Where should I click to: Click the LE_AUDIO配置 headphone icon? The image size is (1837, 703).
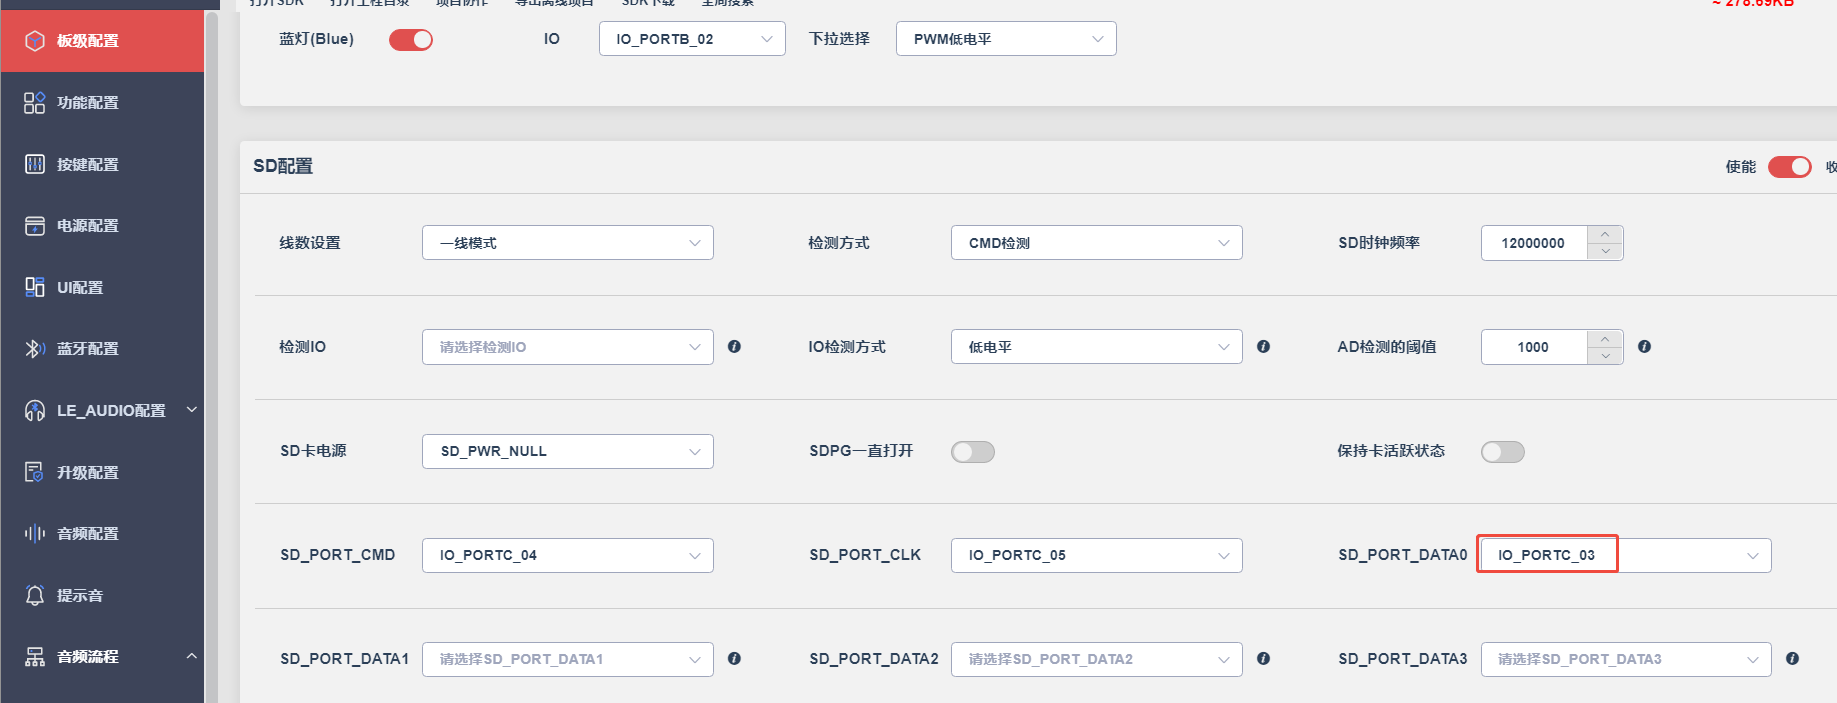point(35,411)
